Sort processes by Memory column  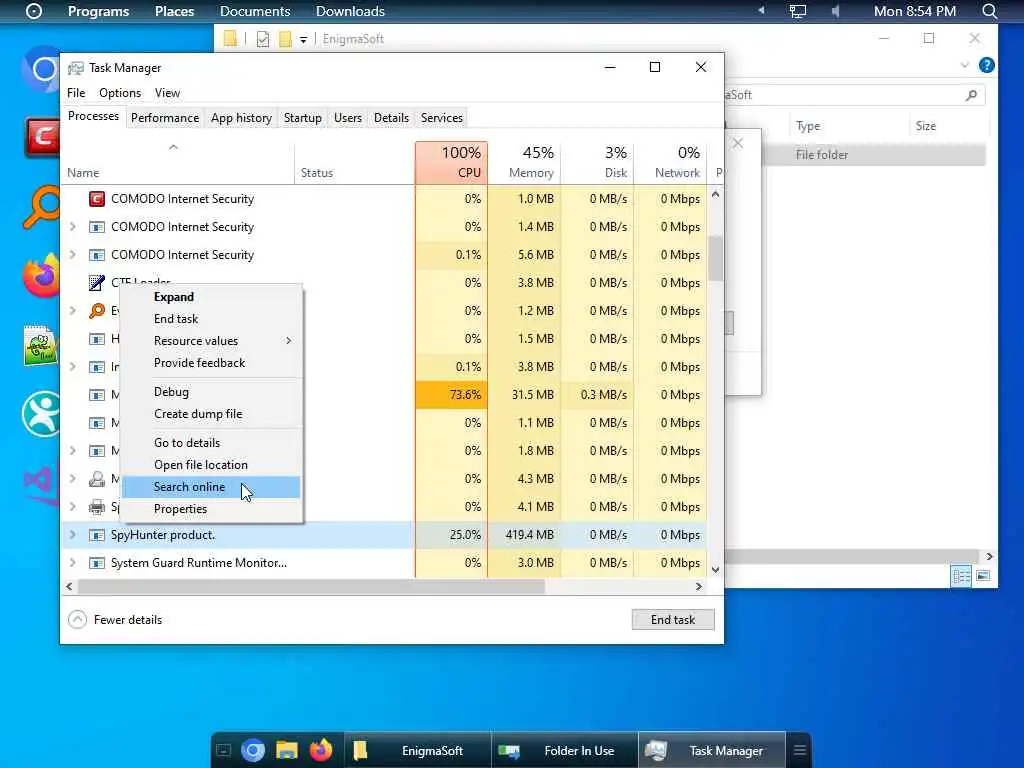pyautogui.click(x=524, y=163)
